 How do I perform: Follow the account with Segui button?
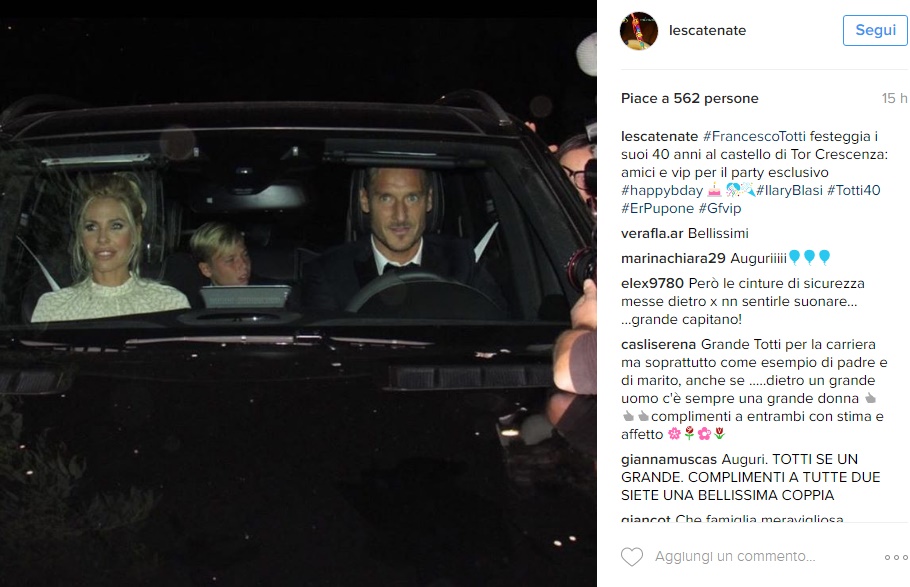(x=875, y=30)
